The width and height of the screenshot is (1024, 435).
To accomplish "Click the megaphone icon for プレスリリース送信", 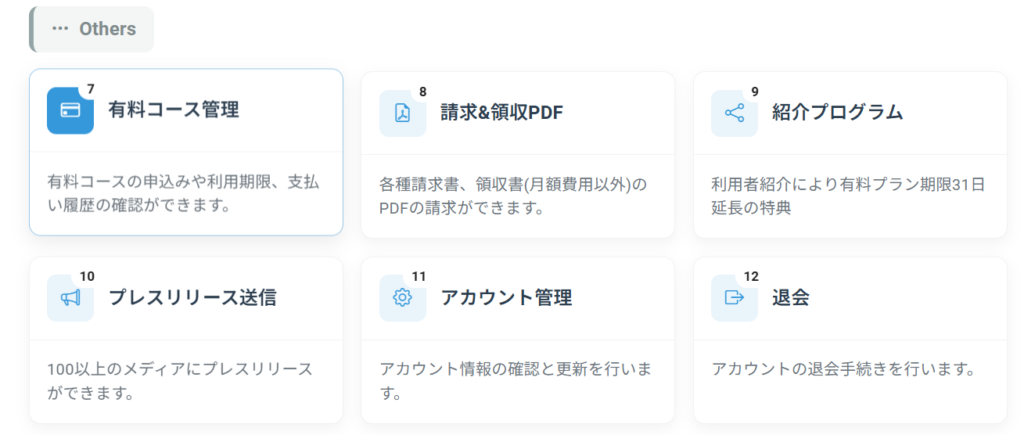I will click(x=71, y=298).
